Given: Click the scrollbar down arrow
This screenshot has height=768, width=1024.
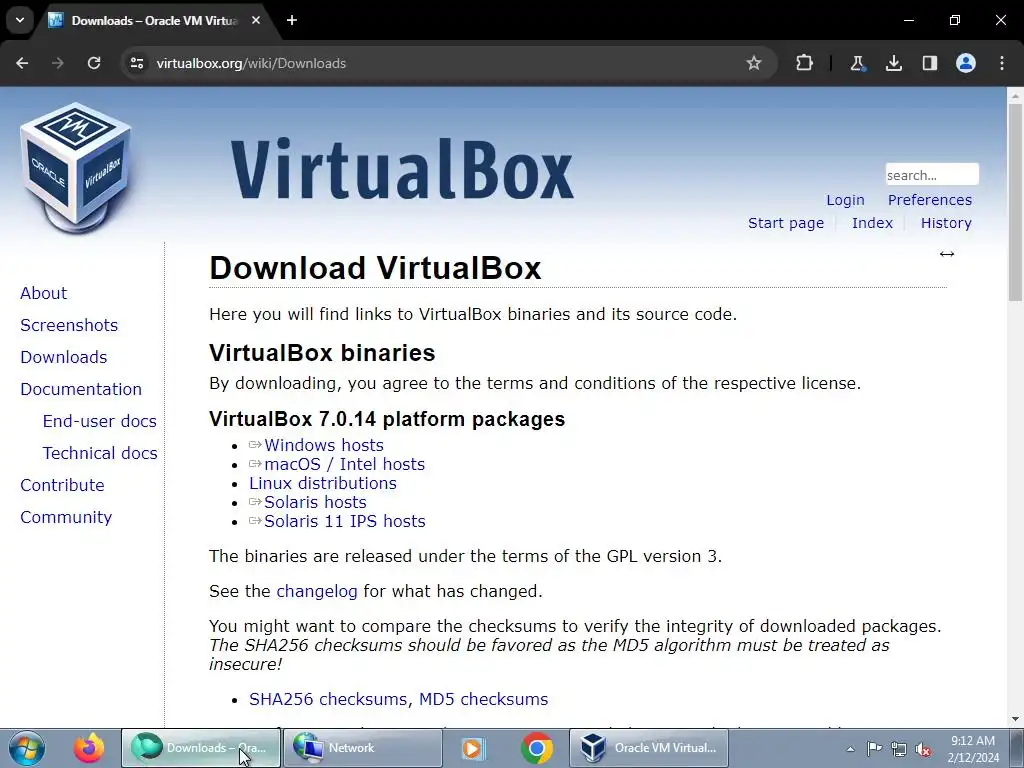Looking at the screenshot, I should click(x=1015, y=719).
